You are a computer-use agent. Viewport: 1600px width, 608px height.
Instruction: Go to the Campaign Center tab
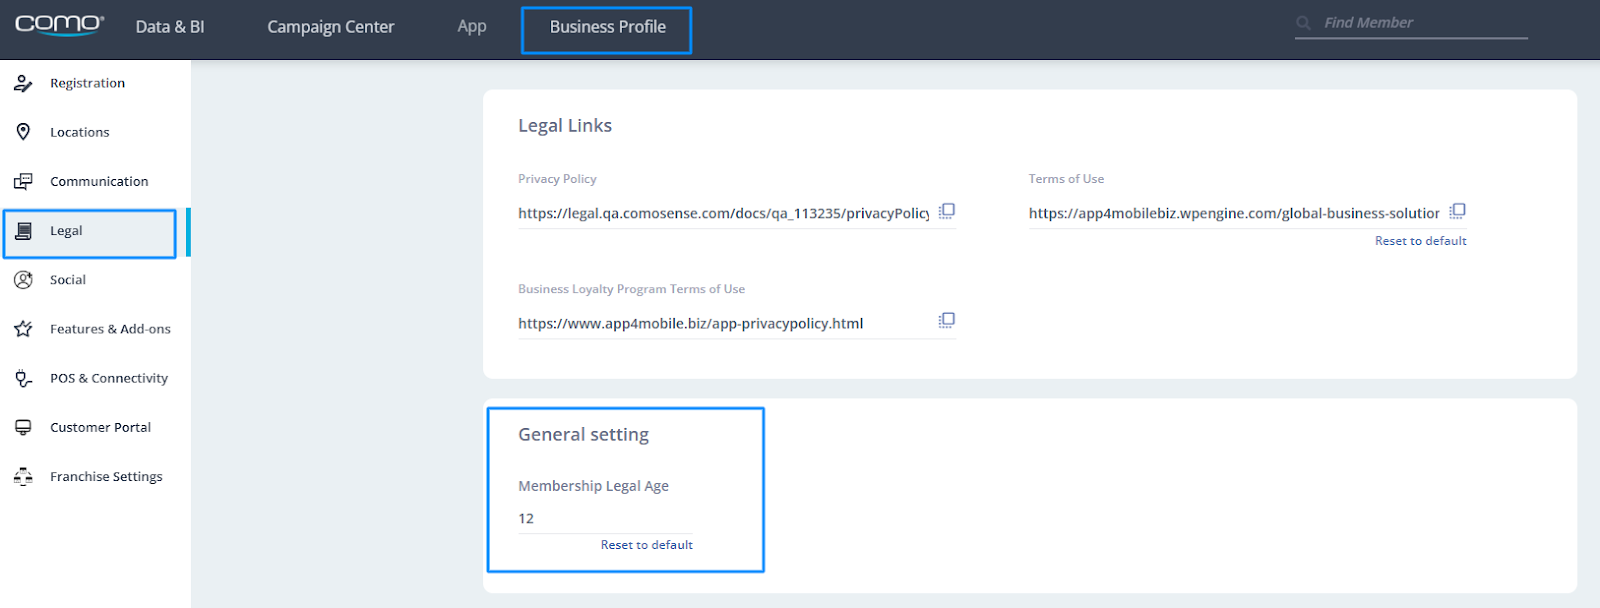click(330, 27)
